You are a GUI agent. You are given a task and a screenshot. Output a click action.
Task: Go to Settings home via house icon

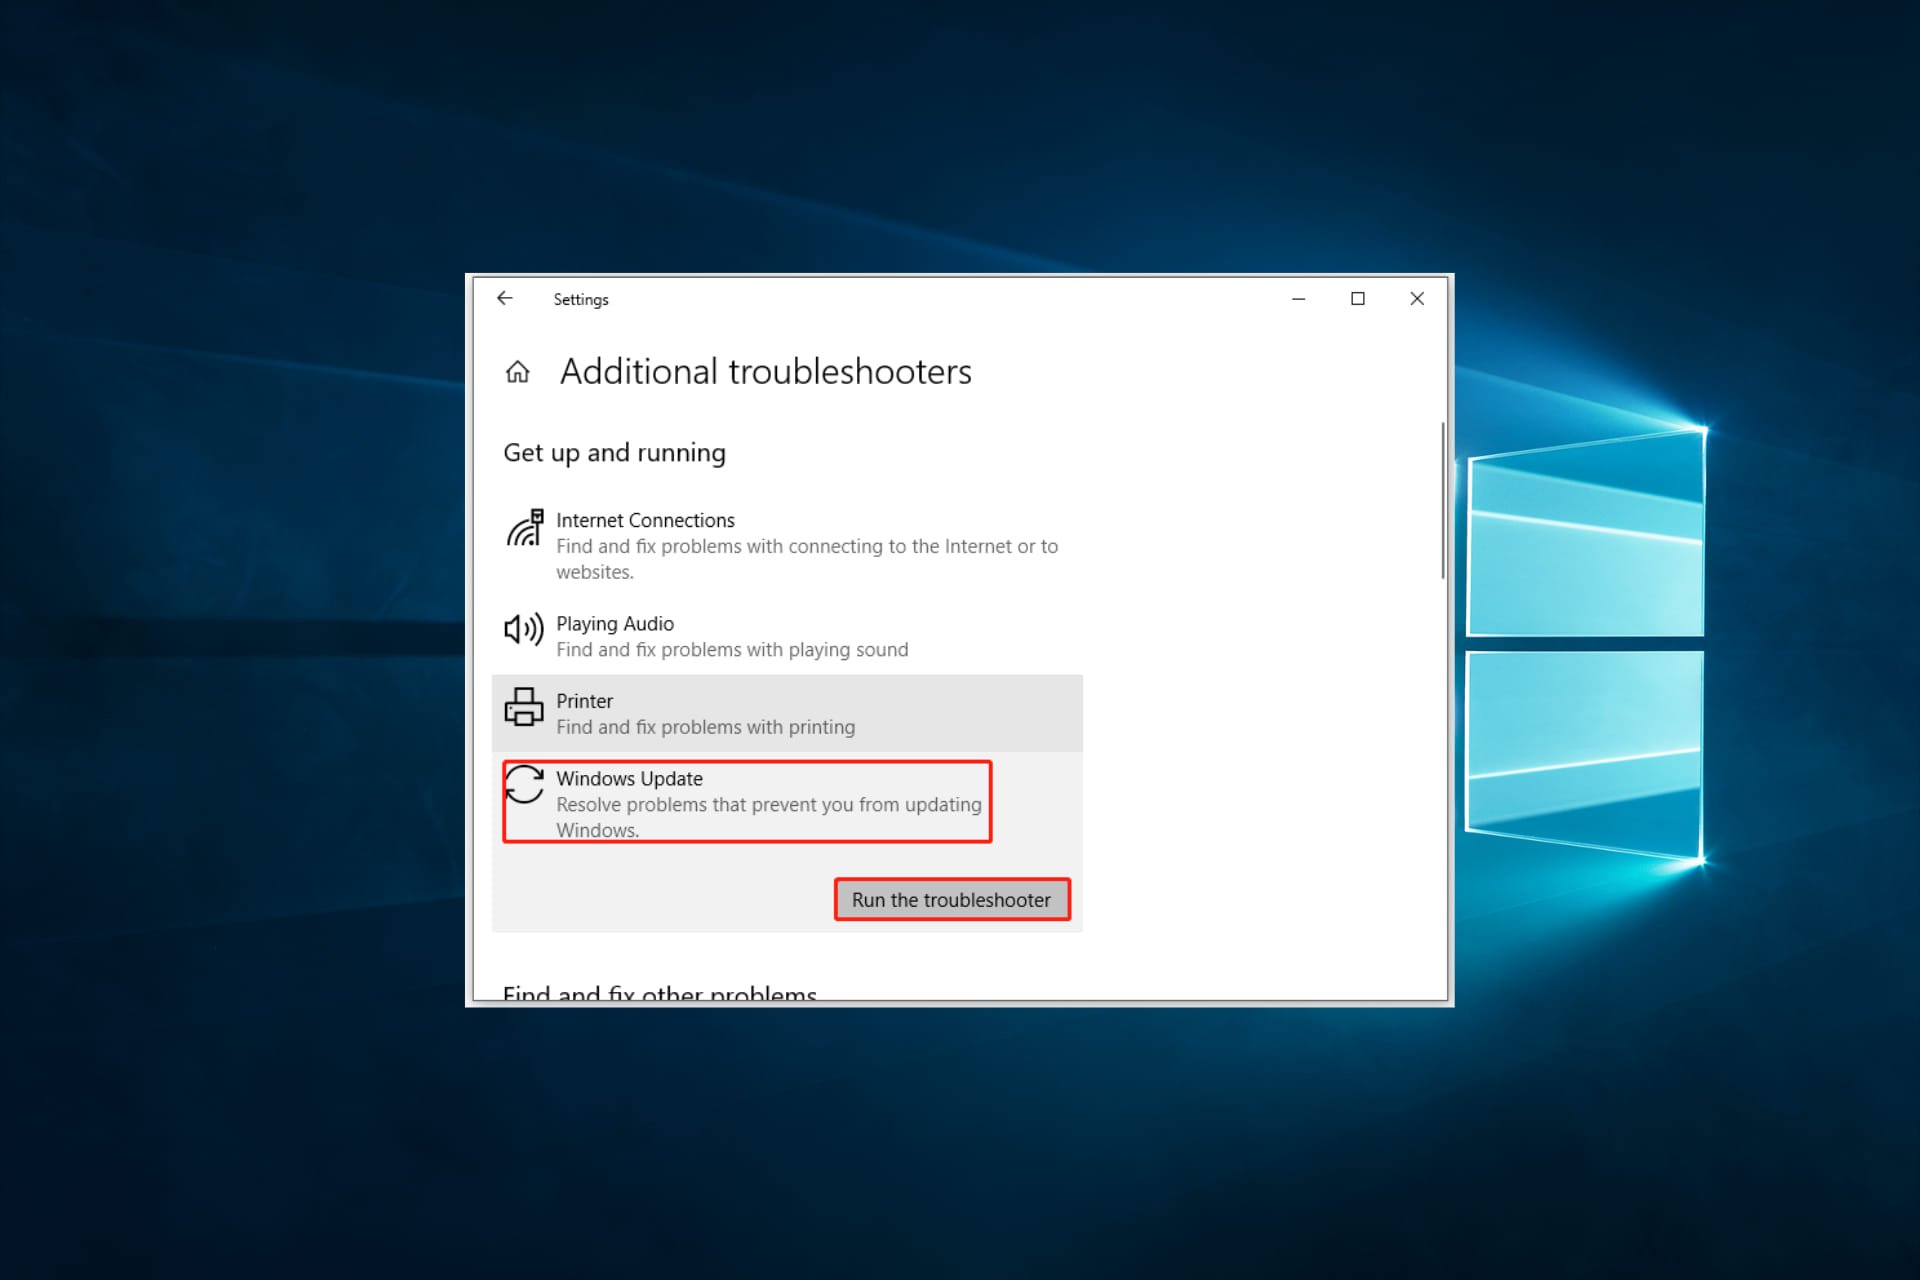pos(517,372)
